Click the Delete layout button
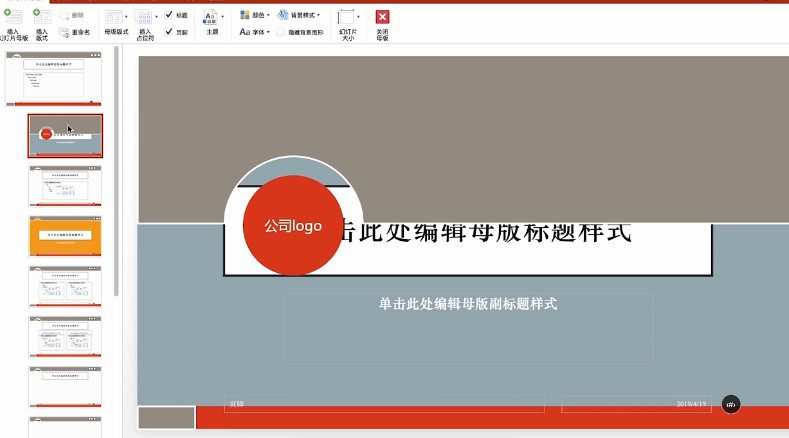This screenshot has height=438, width=789. 72,16
